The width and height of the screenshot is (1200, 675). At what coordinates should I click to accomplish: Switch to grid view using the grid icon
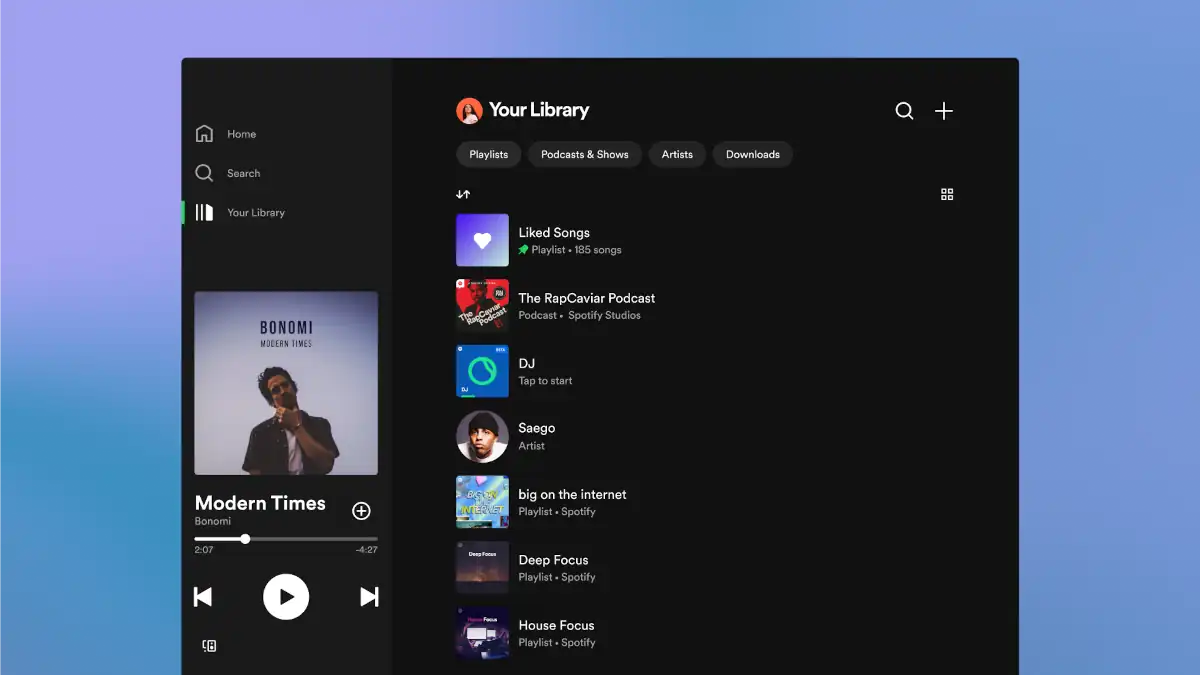[x=947, y=194]
